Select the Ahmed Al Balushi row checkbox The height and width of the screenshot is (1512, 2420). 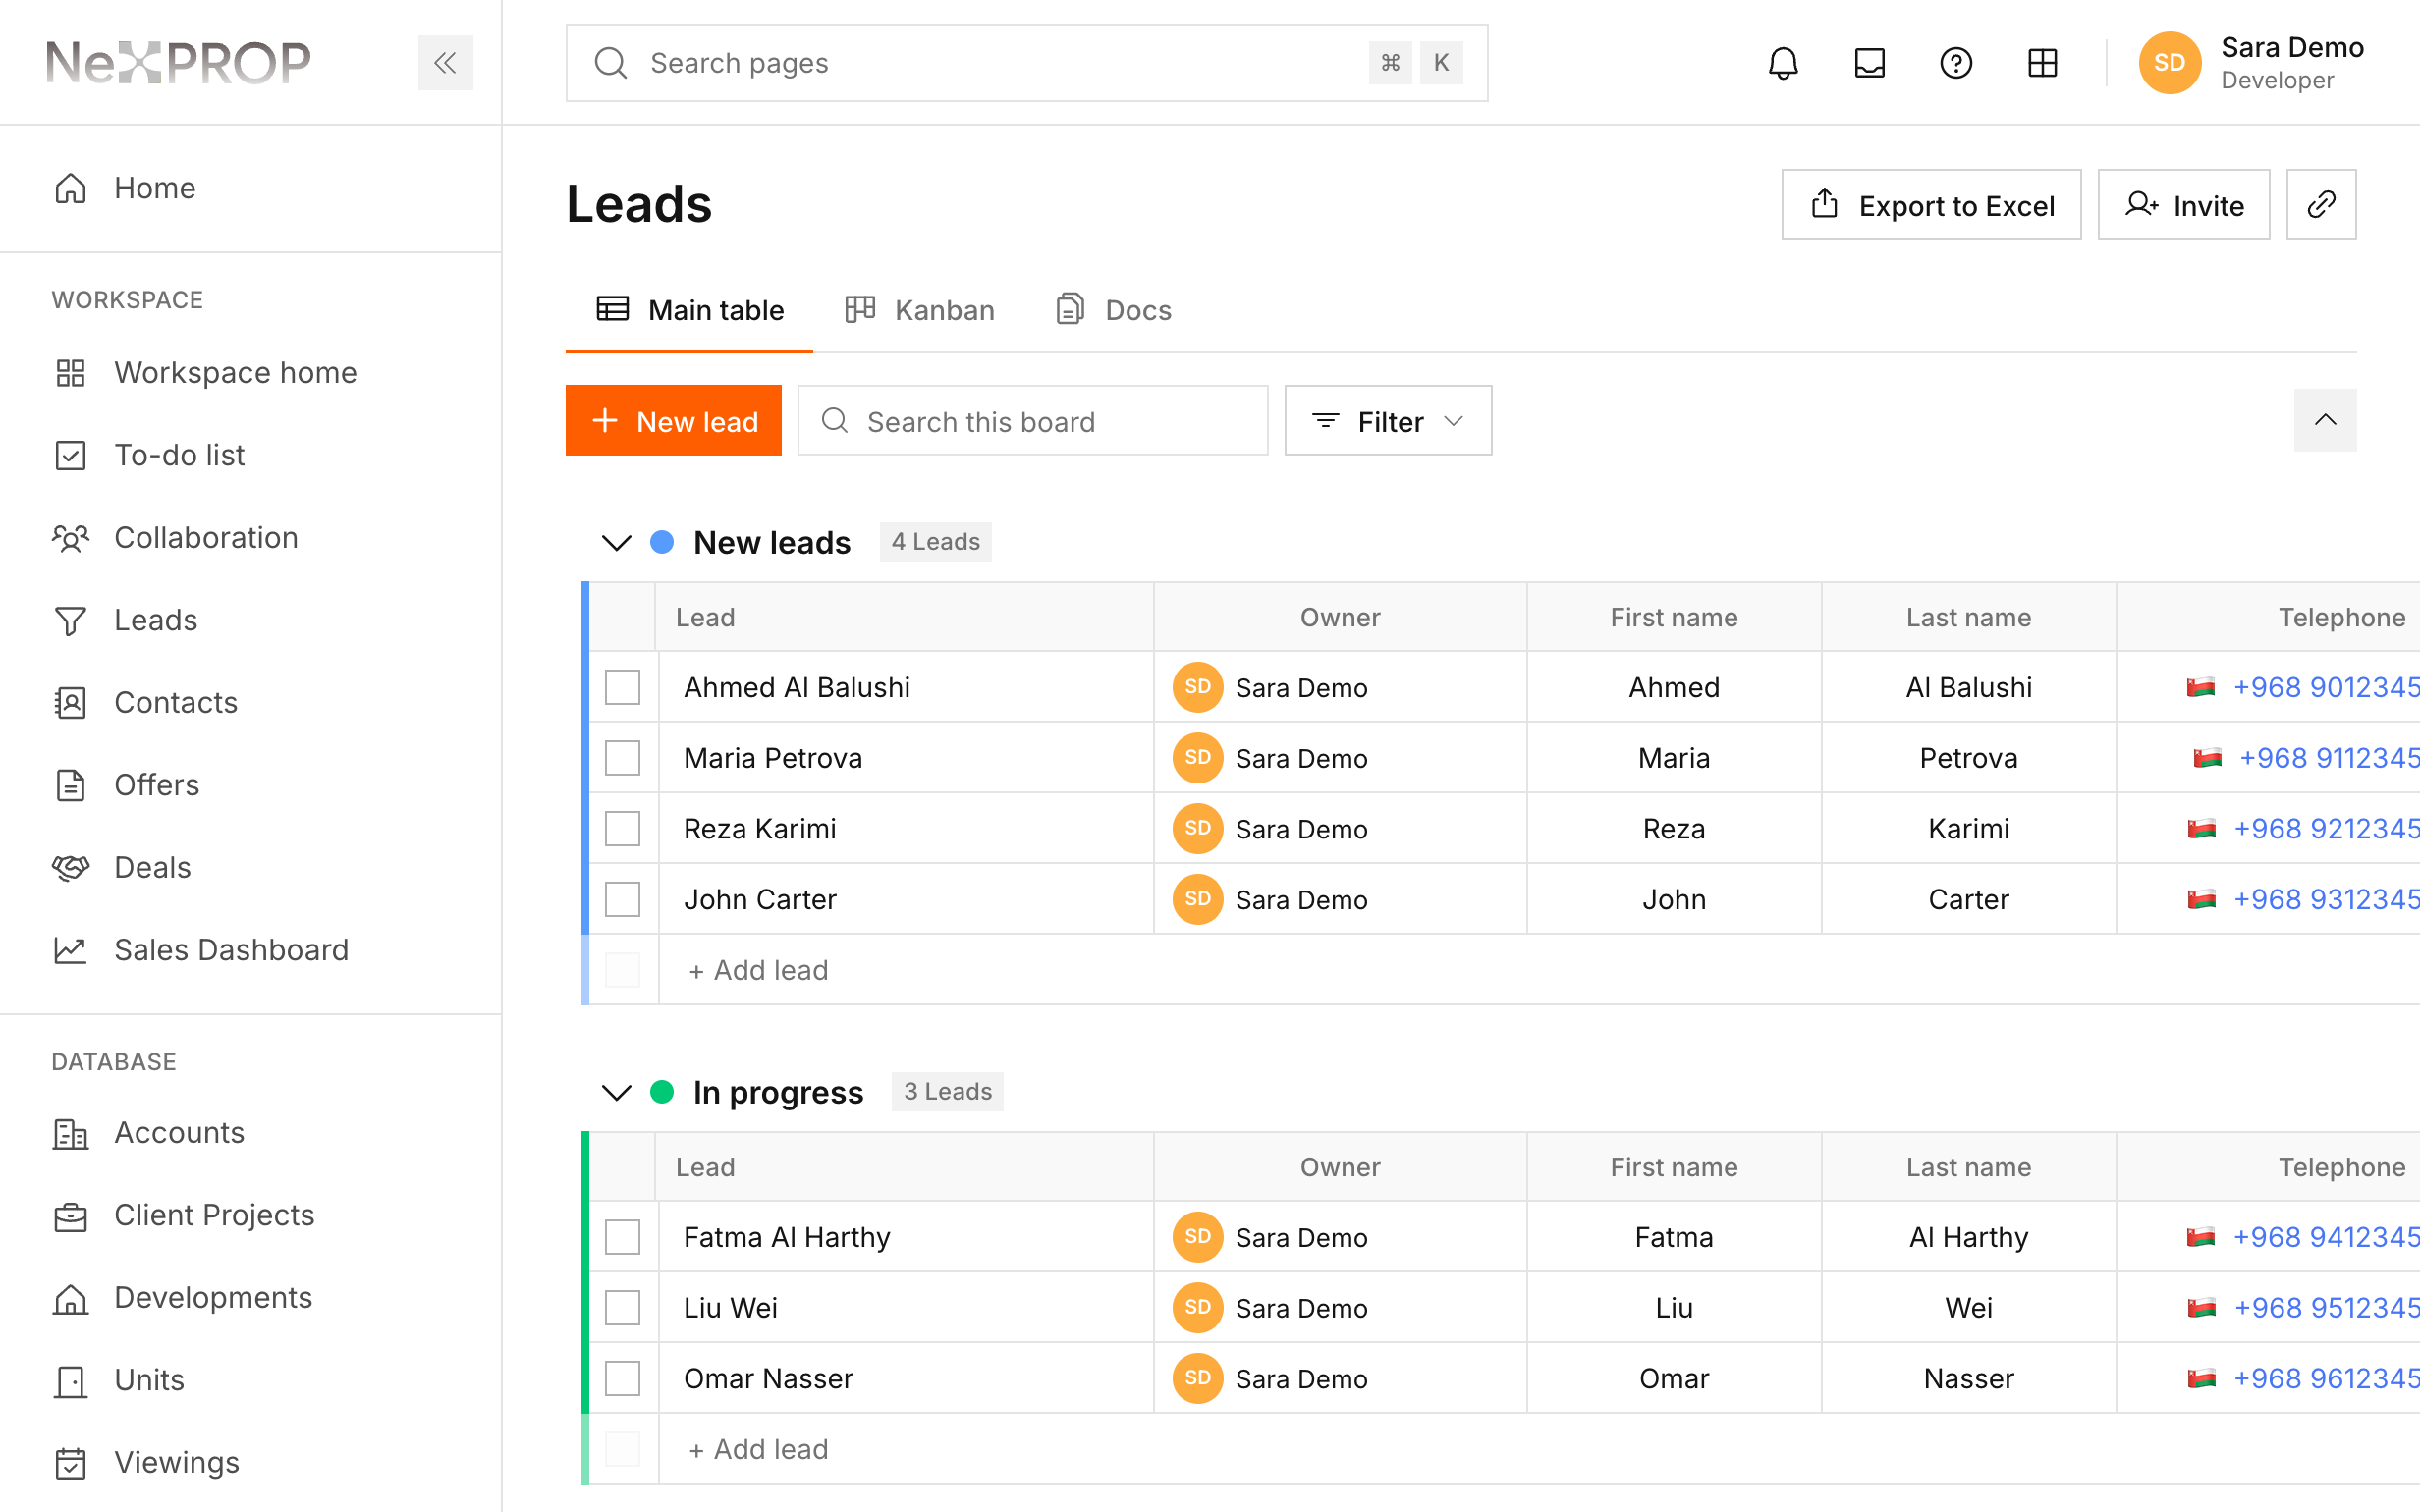click(x=622, y=688)
